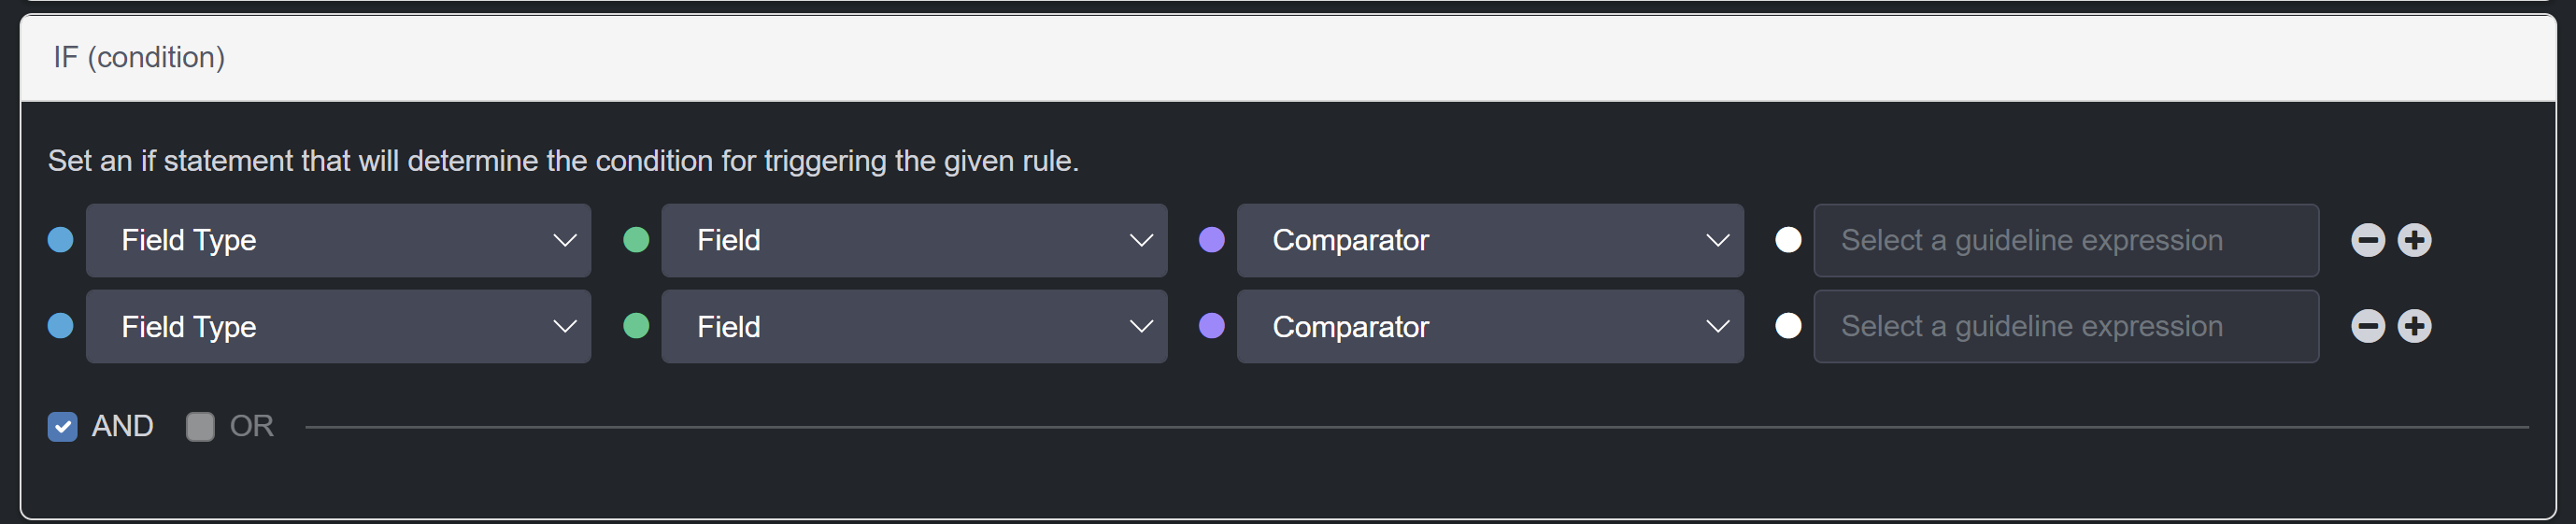The height and width of the screenshot is (524, 2576).
Task: Click the purple dot beside second Comparator
Action: tap(1211, 326)
